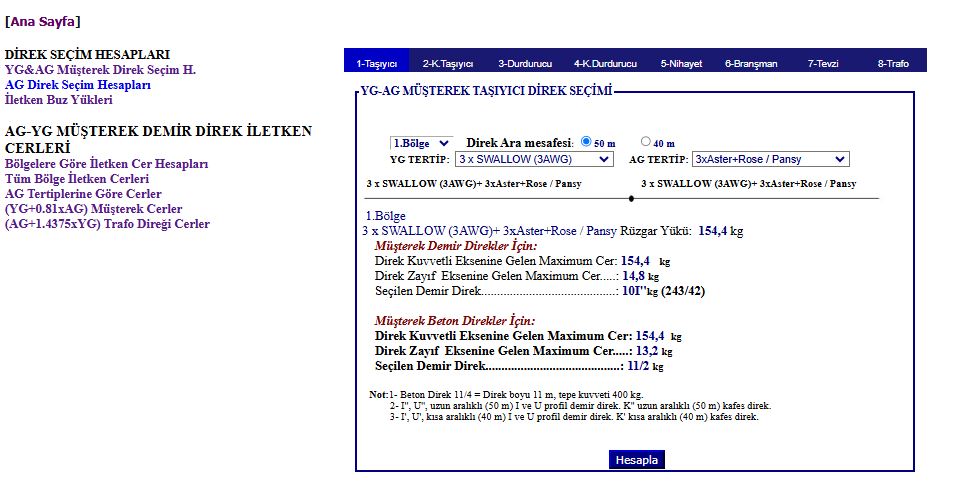Open YG&AG Müşterek Direk Seçim H. link

pyautogui.click(x=101, y=70)
